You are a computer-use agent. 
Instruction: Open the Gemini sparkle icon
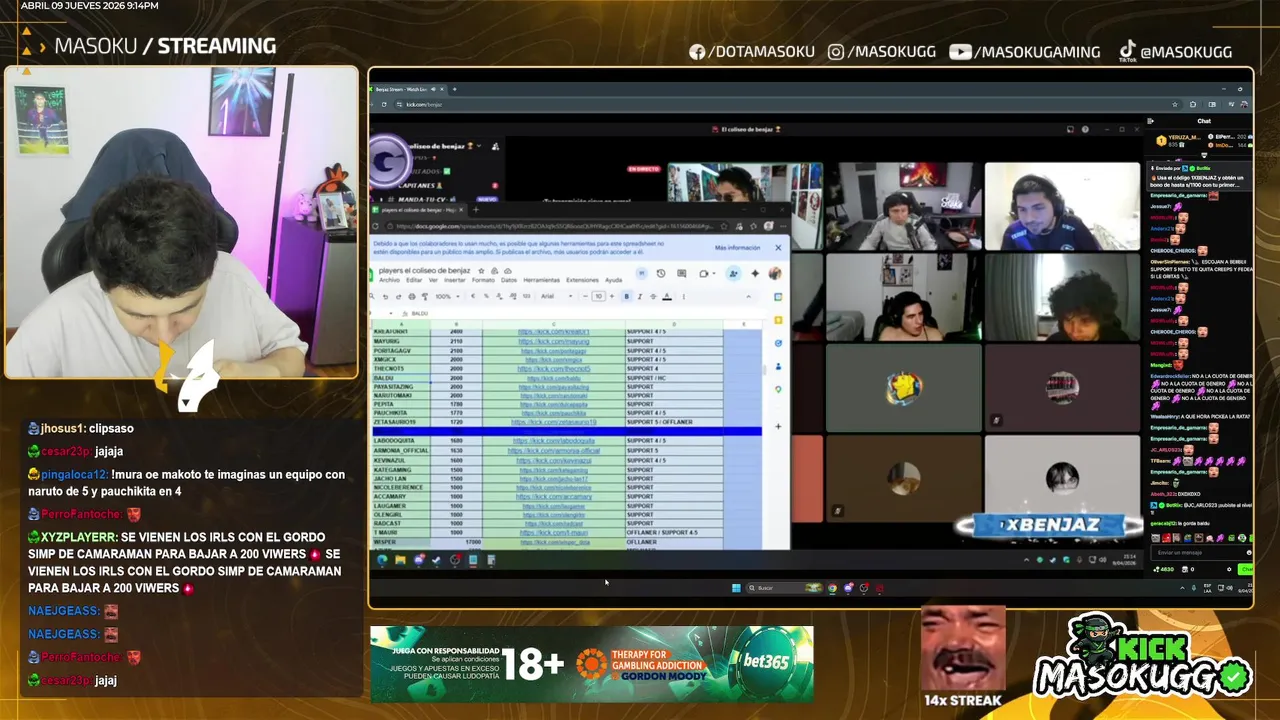click(x=755, y=273)
